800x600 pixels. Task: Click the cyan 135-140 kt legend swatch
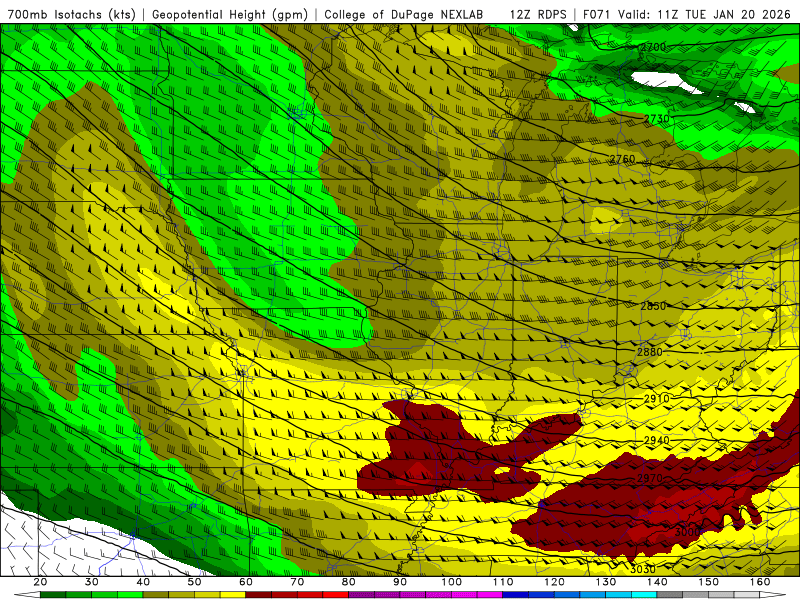point(644,595)
